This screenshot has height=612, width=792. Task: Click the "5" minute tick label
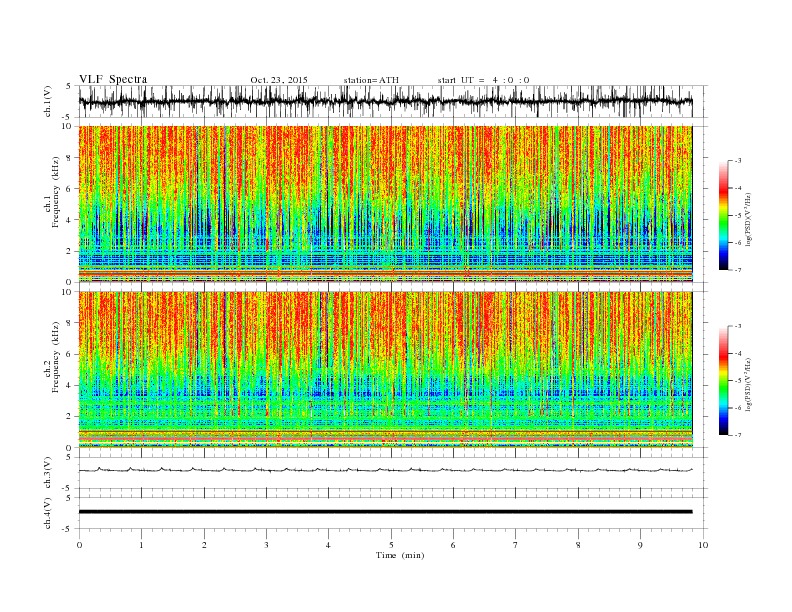(x=391, y=545)
